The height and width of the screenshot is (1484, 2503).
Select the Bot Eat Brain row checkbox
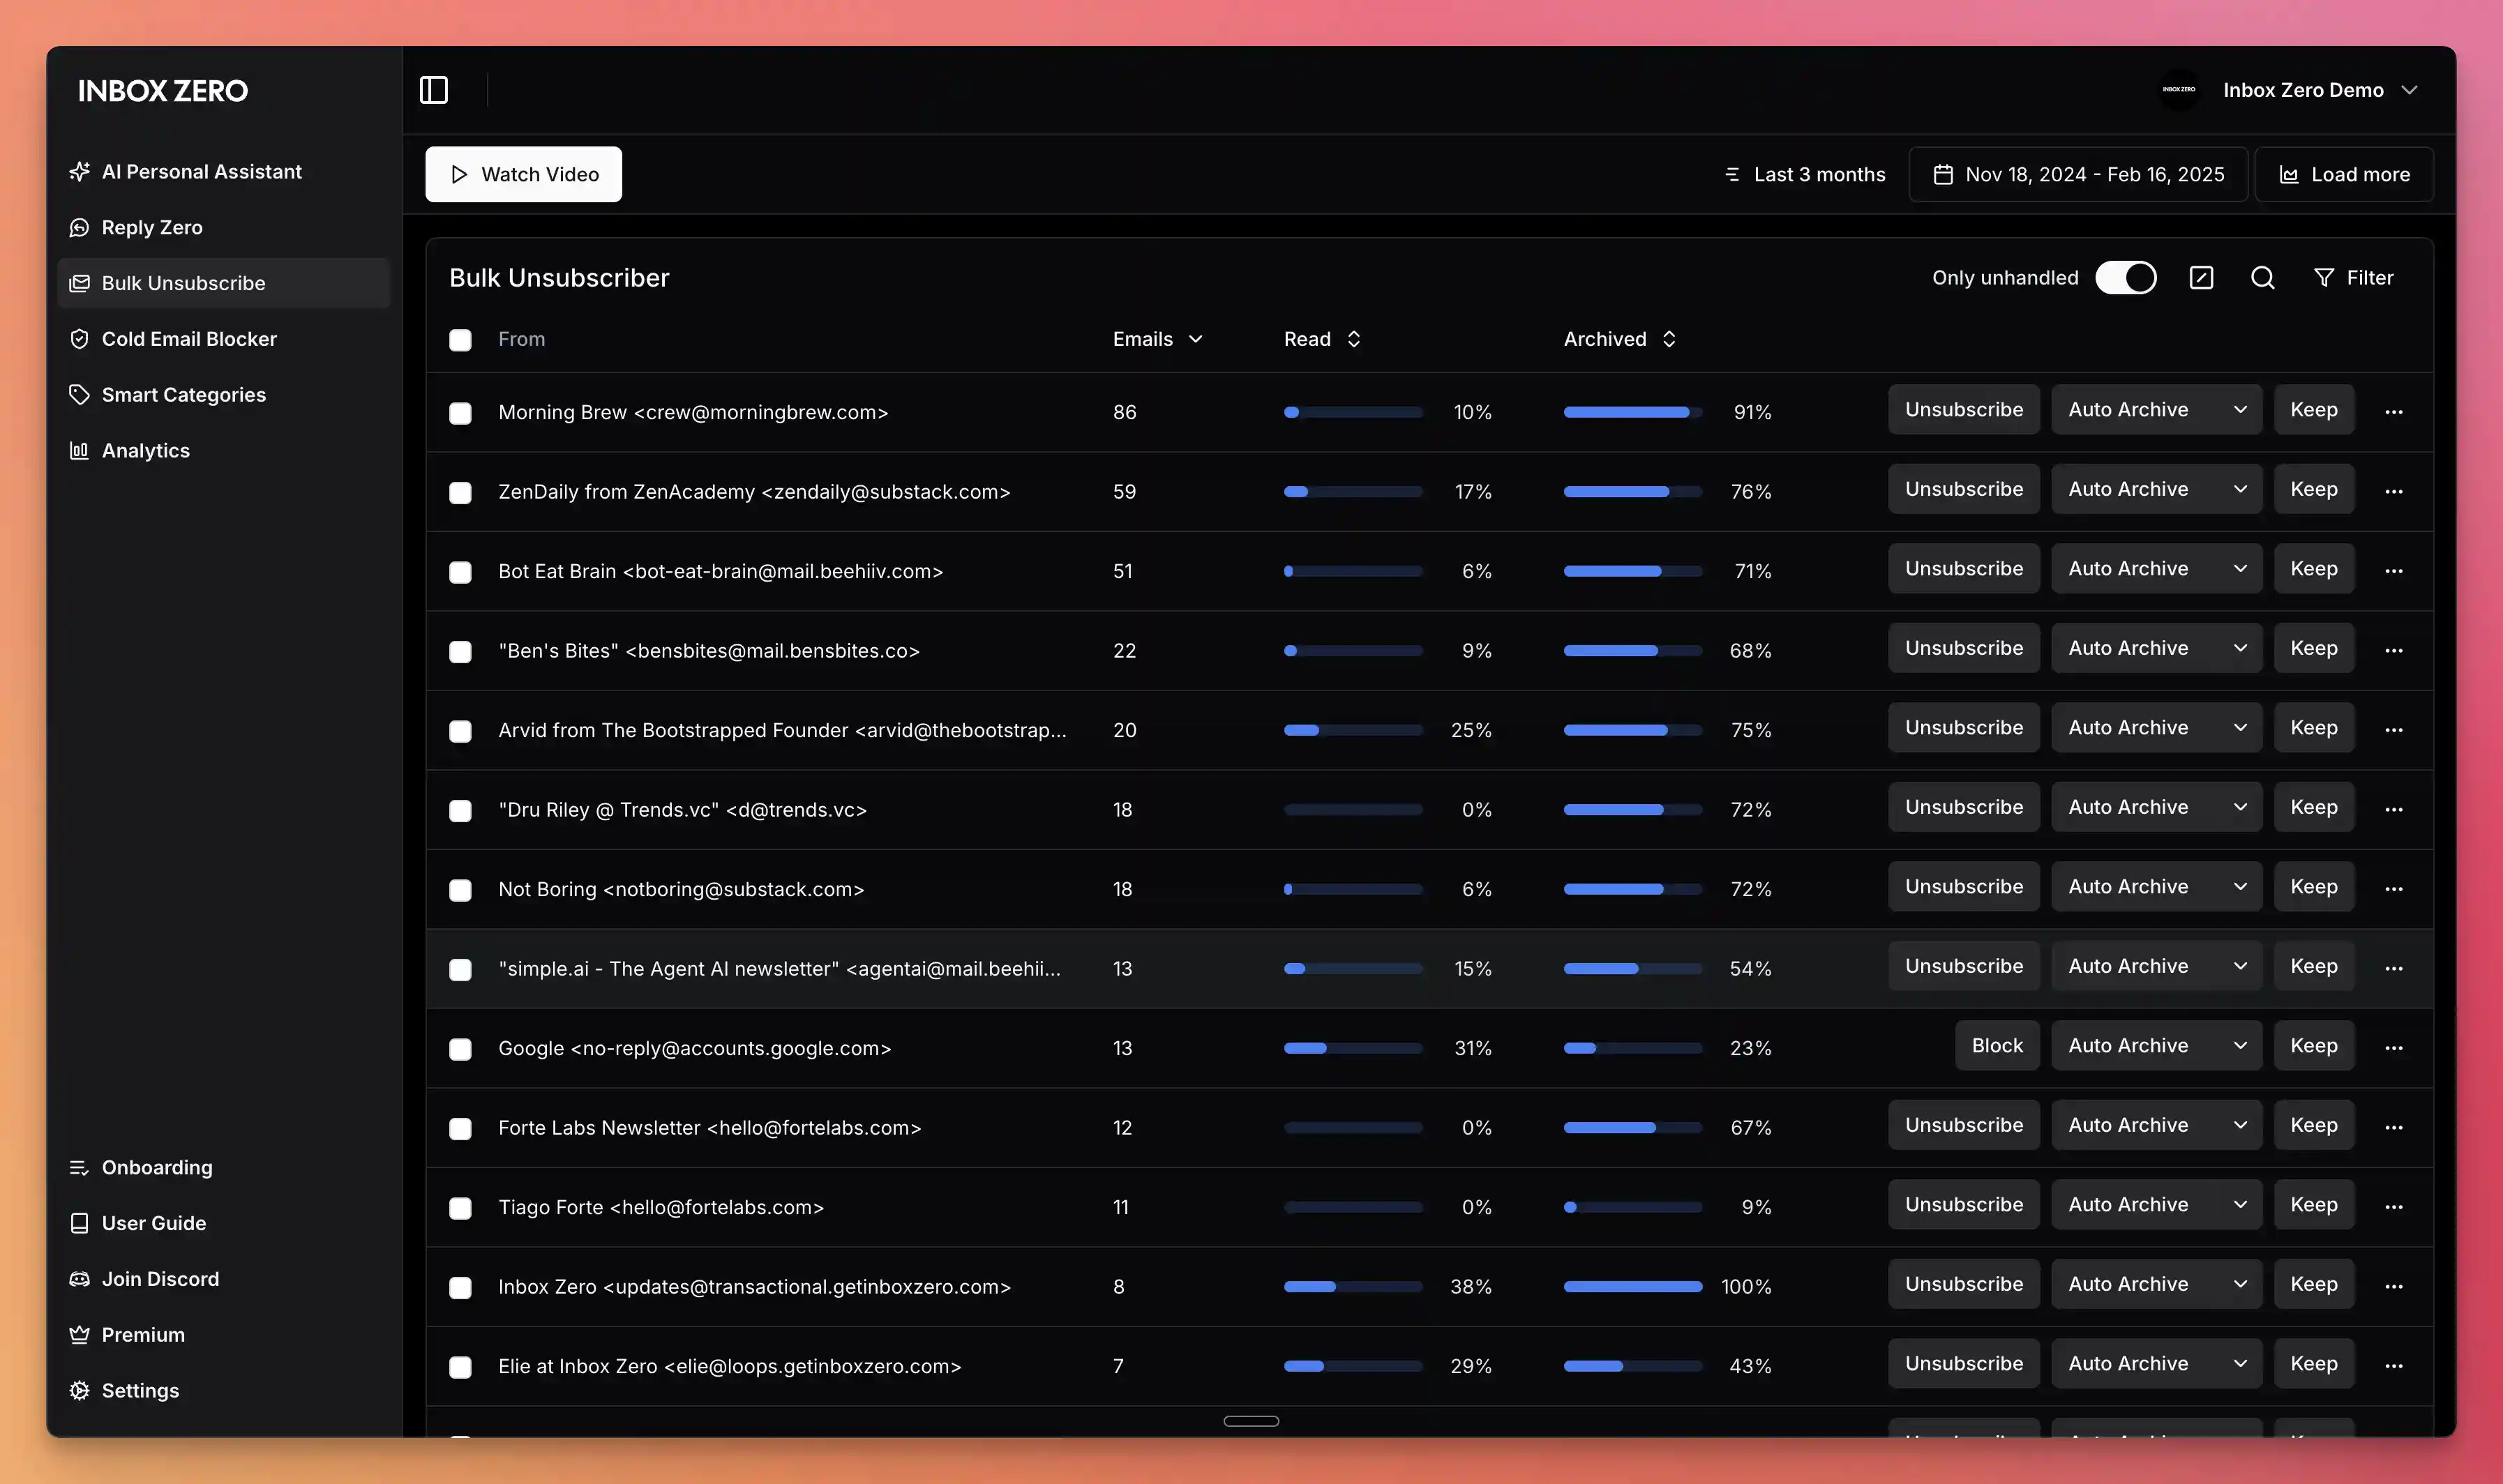click(460, 572)
